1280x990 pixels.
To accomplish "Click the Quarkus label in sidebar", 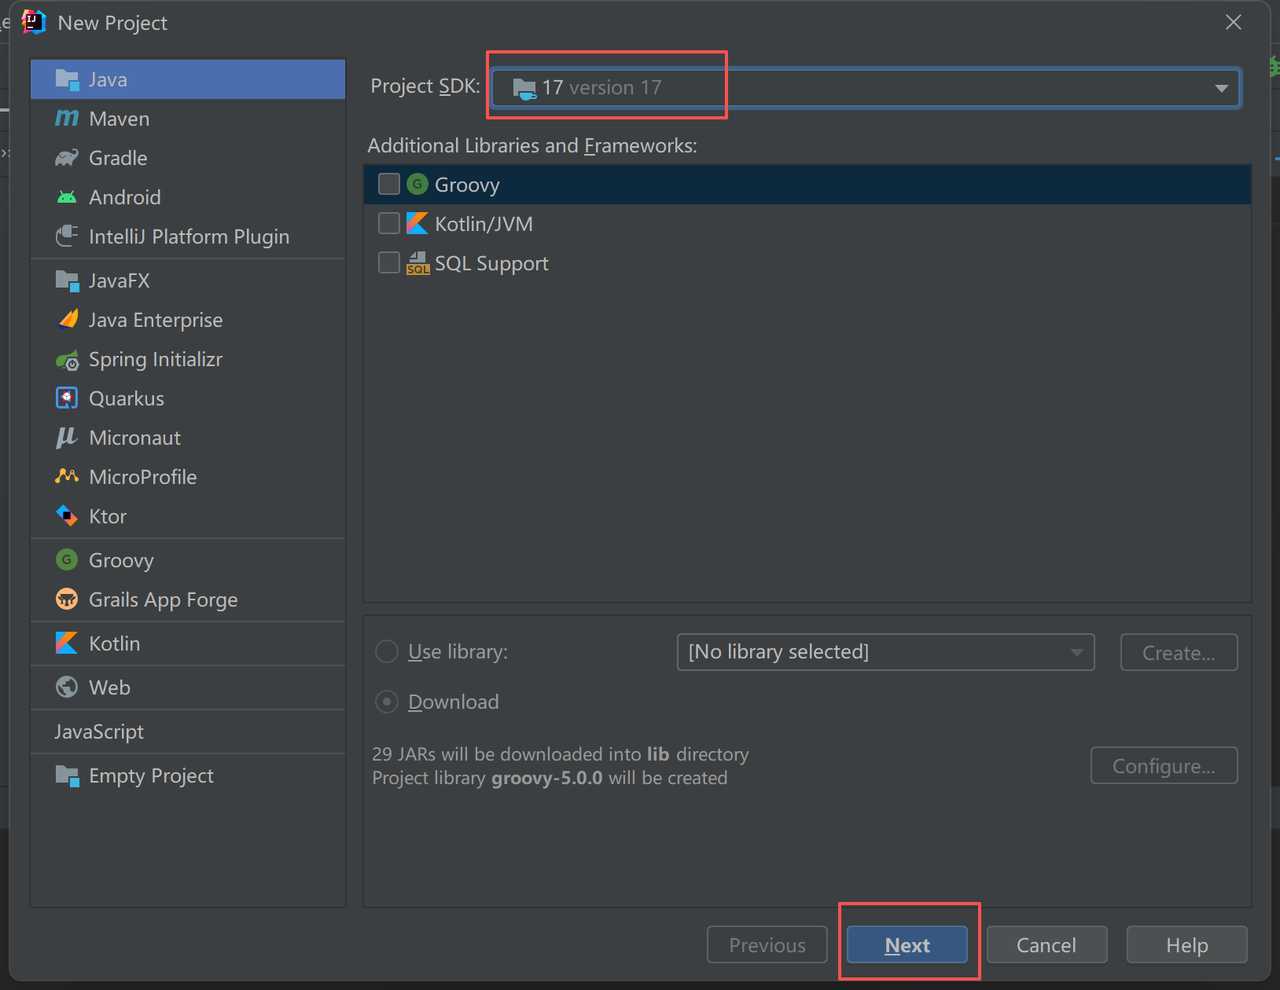I will pyautogui.click(x=127, y=399).
